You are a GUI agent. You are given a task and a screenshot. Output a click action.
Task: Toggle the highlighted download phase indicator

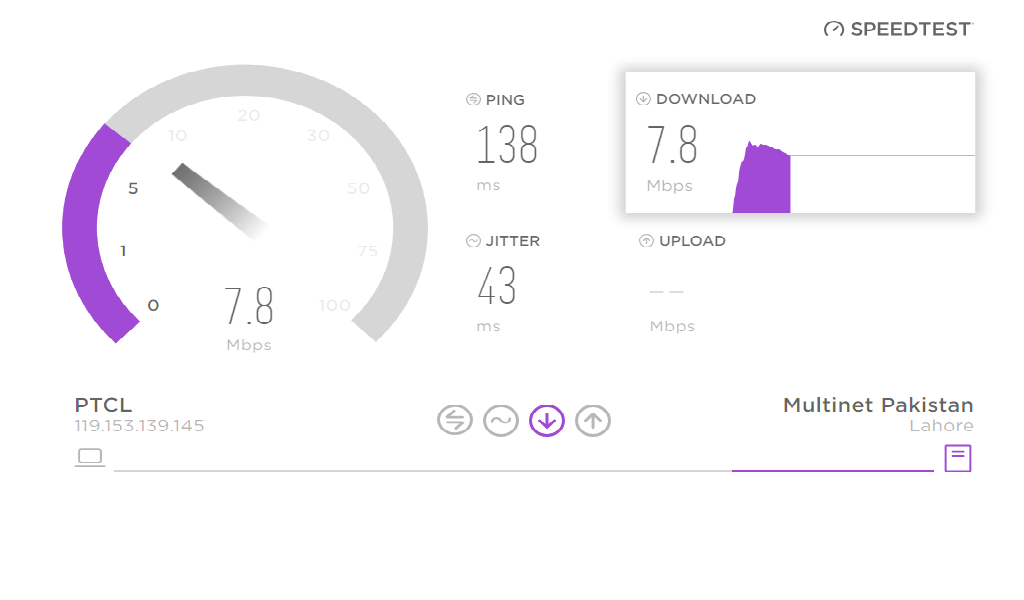click(547, 420)
